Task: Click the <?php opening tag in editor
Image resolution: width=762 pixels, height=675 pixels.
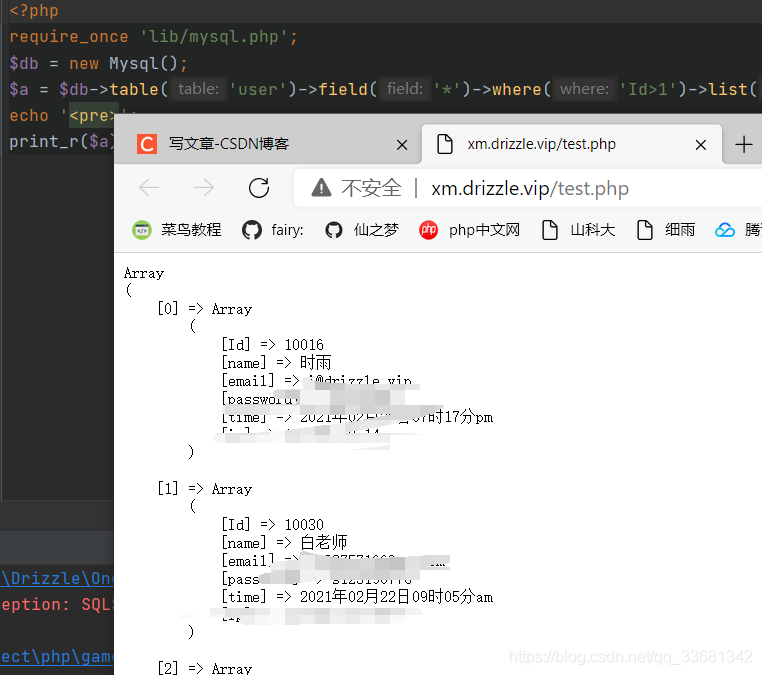Action: [34, 11]
